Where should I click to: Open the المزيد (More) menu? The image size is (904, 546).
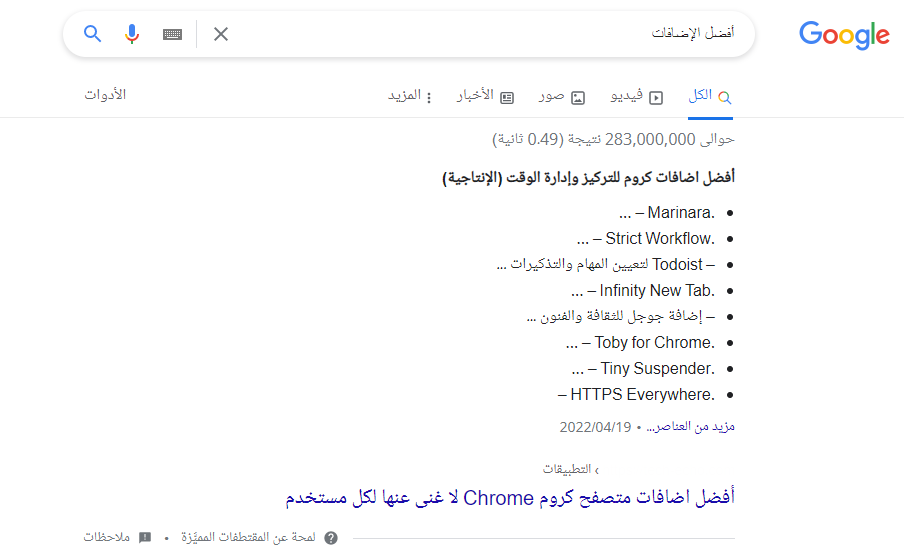[x=410, y=96]
